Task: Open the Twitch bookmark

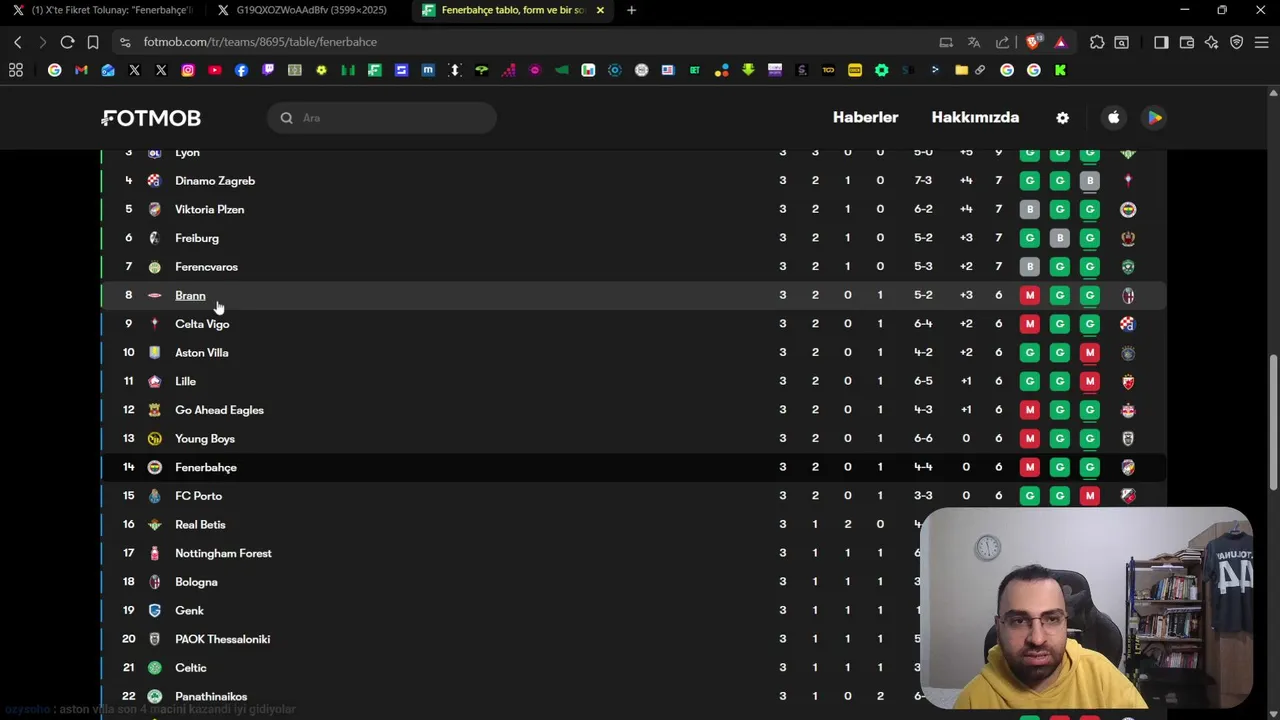Action: click(268, 70)
